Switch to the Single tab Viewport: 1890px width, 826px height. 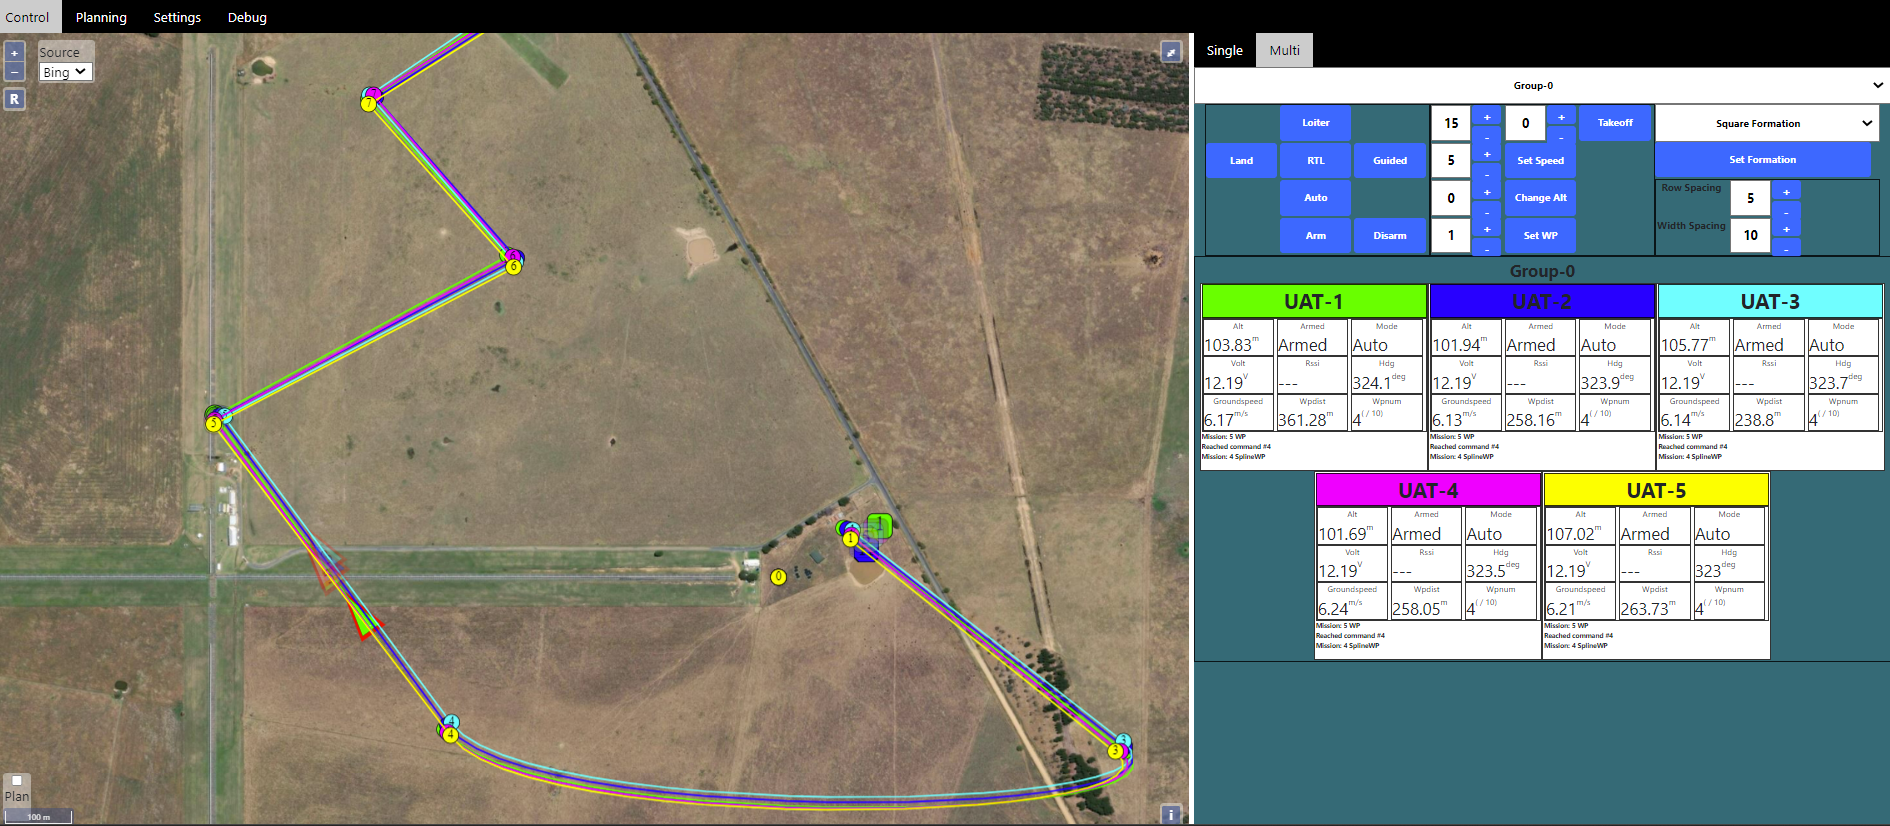[1224, 50]
